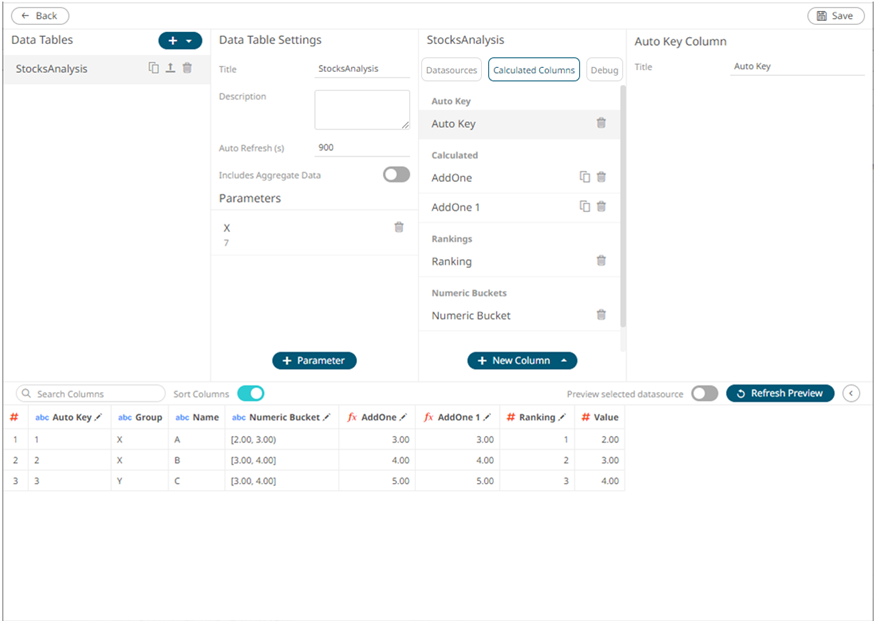Delete the X parameter

(x=399, y=227)
